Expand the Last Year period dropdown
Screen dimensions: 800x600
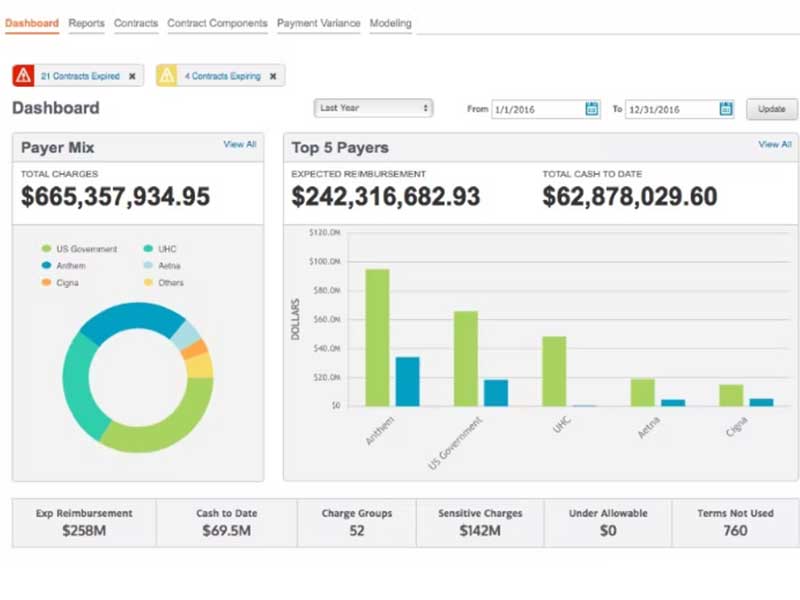373,108
